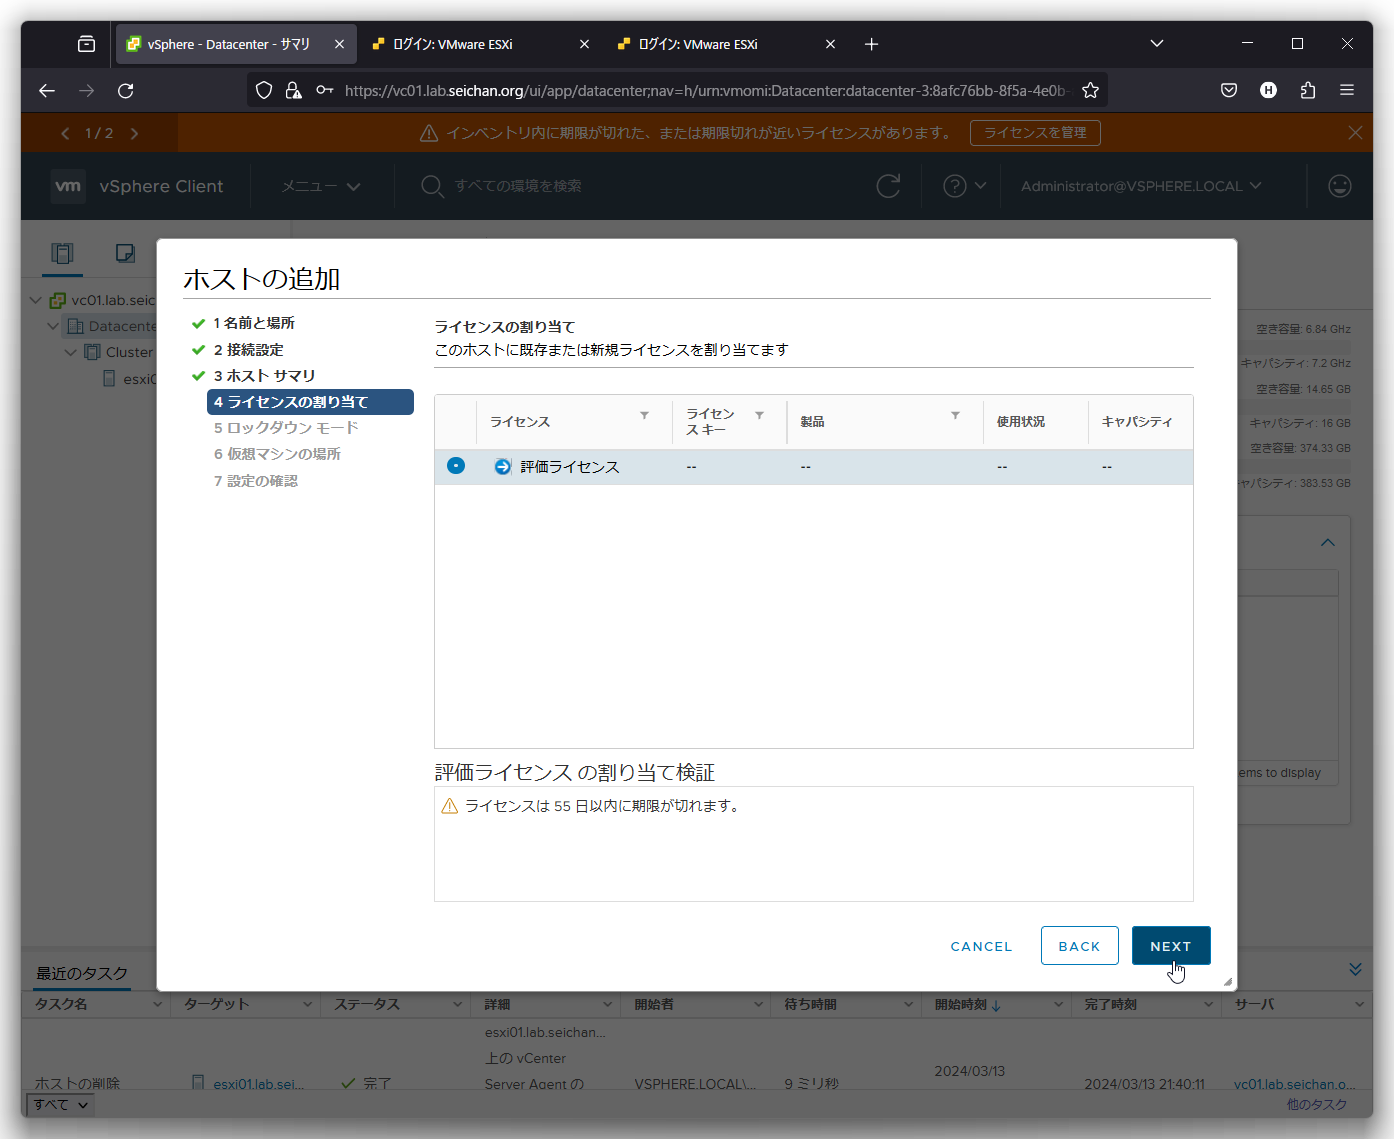Click the browser URL address field
Image resolution: width=1394 pixels, height=1139 pixels.
point(700,91)
